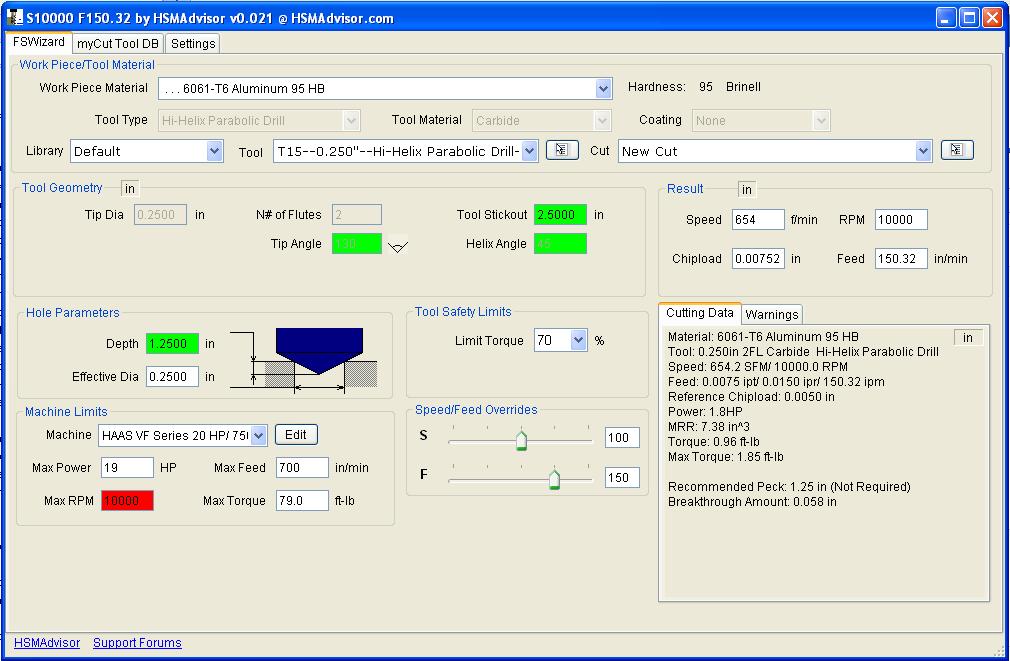Click the Feed override slider handle
The height and width of the screenshot is (661, 1010).
(x=554, y=480)
